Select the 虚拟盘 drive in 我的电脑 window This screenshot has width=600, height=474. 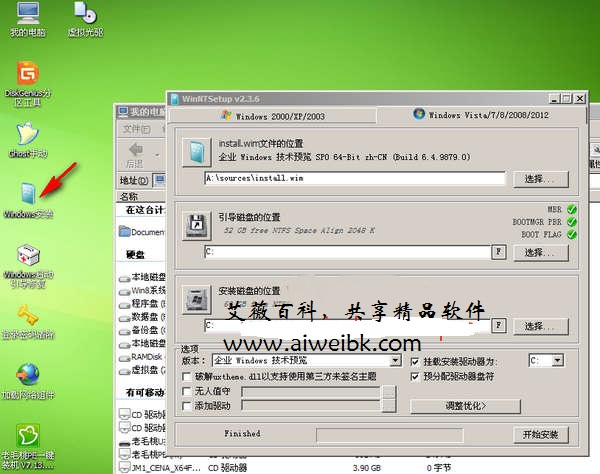click(x=142, y=370)
